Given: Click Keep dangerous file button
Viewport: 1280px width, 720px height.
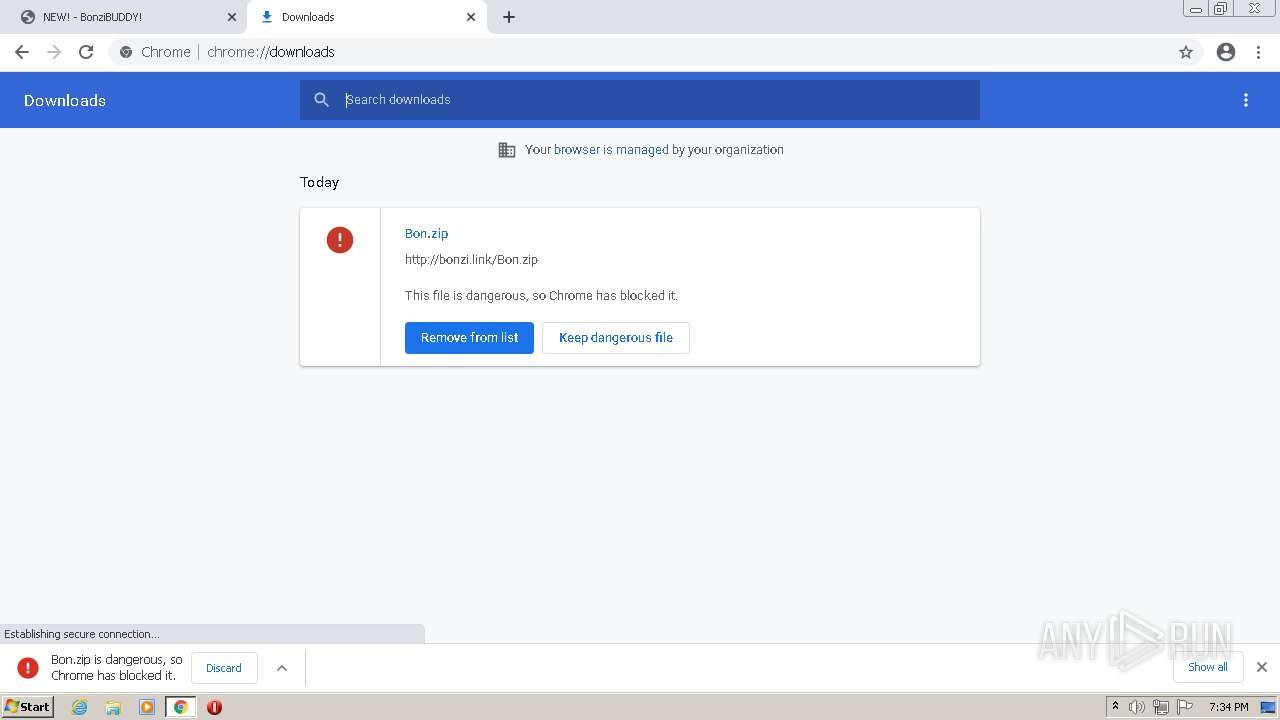Looking at the screenshot, I should click(x=616, y=338).
